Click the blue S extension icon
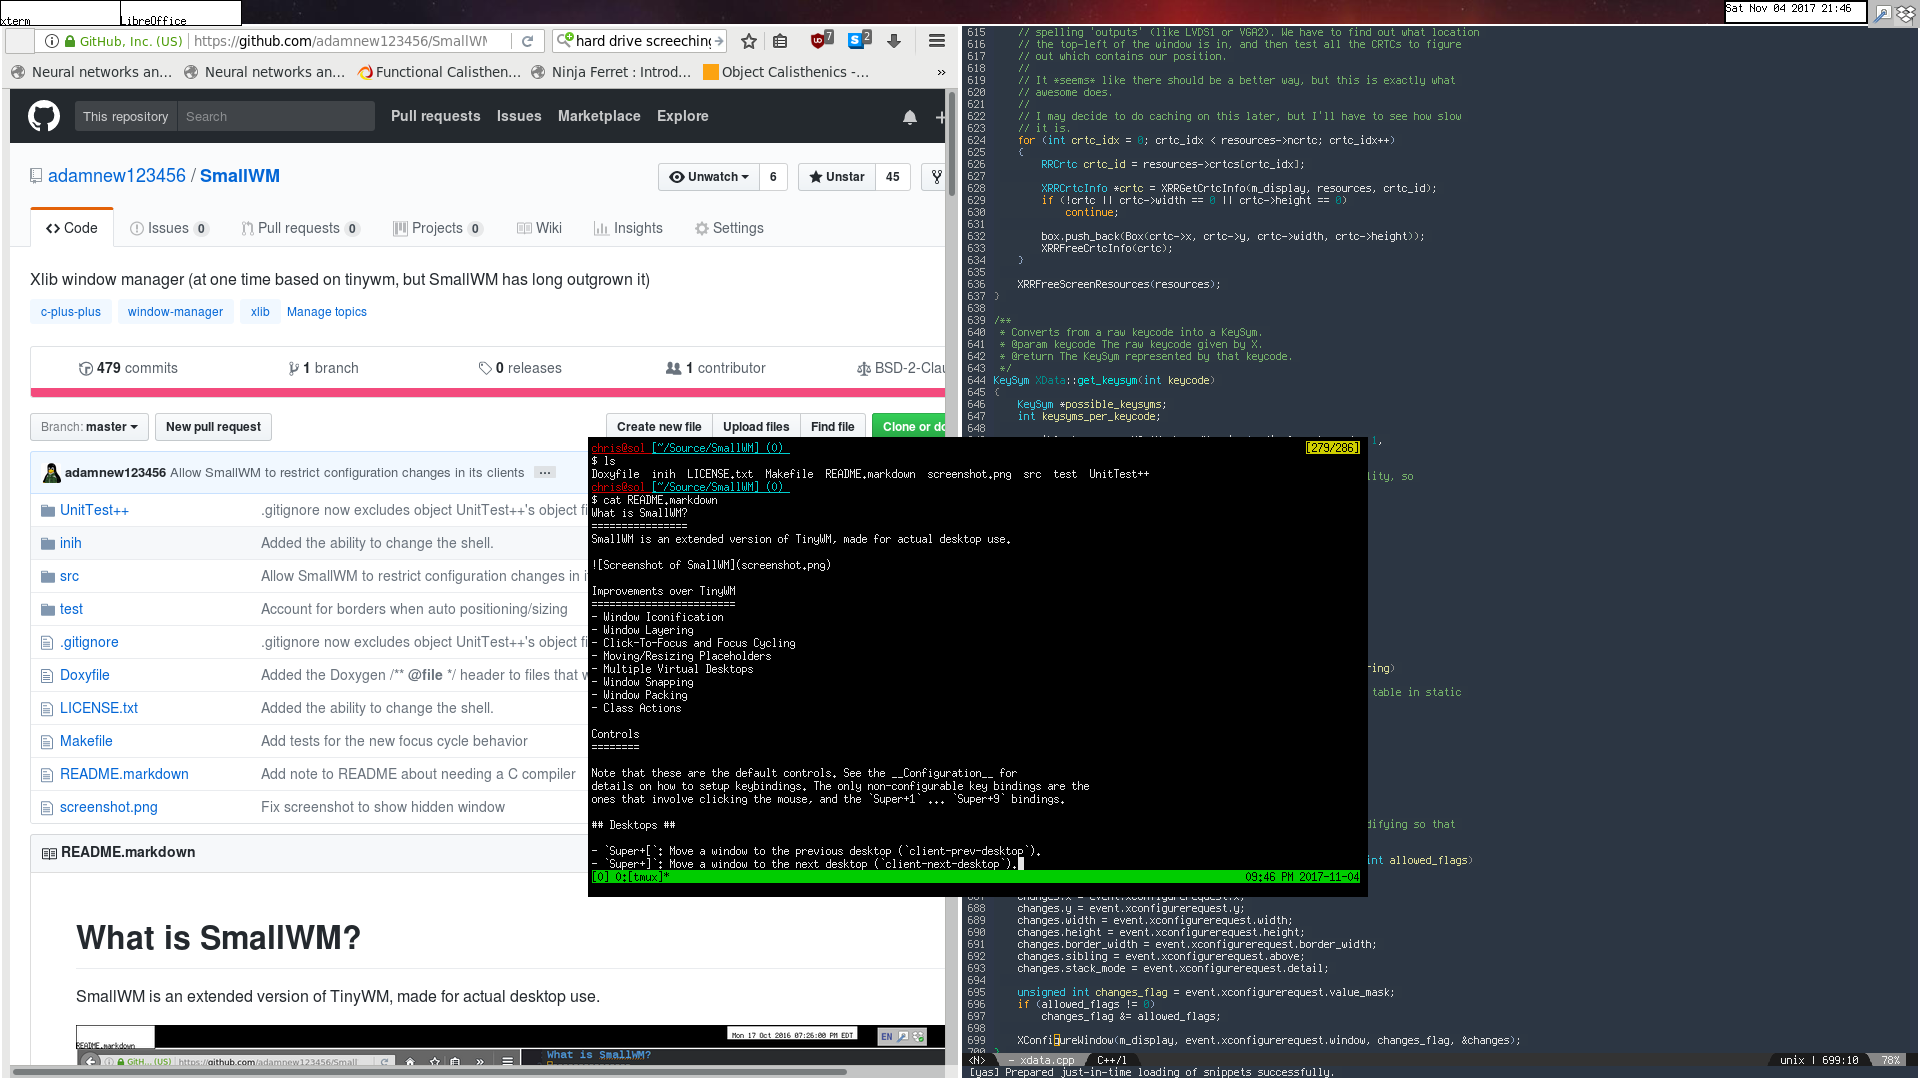 [858, 40]
